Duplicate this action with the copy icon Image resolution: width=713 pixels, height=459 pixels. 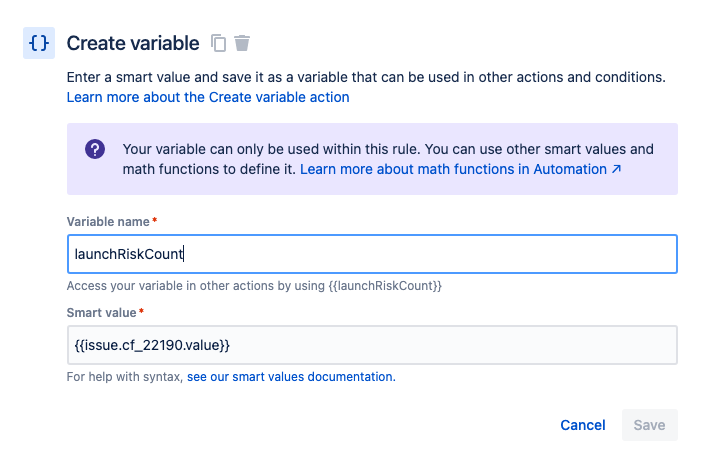[218, 43]
